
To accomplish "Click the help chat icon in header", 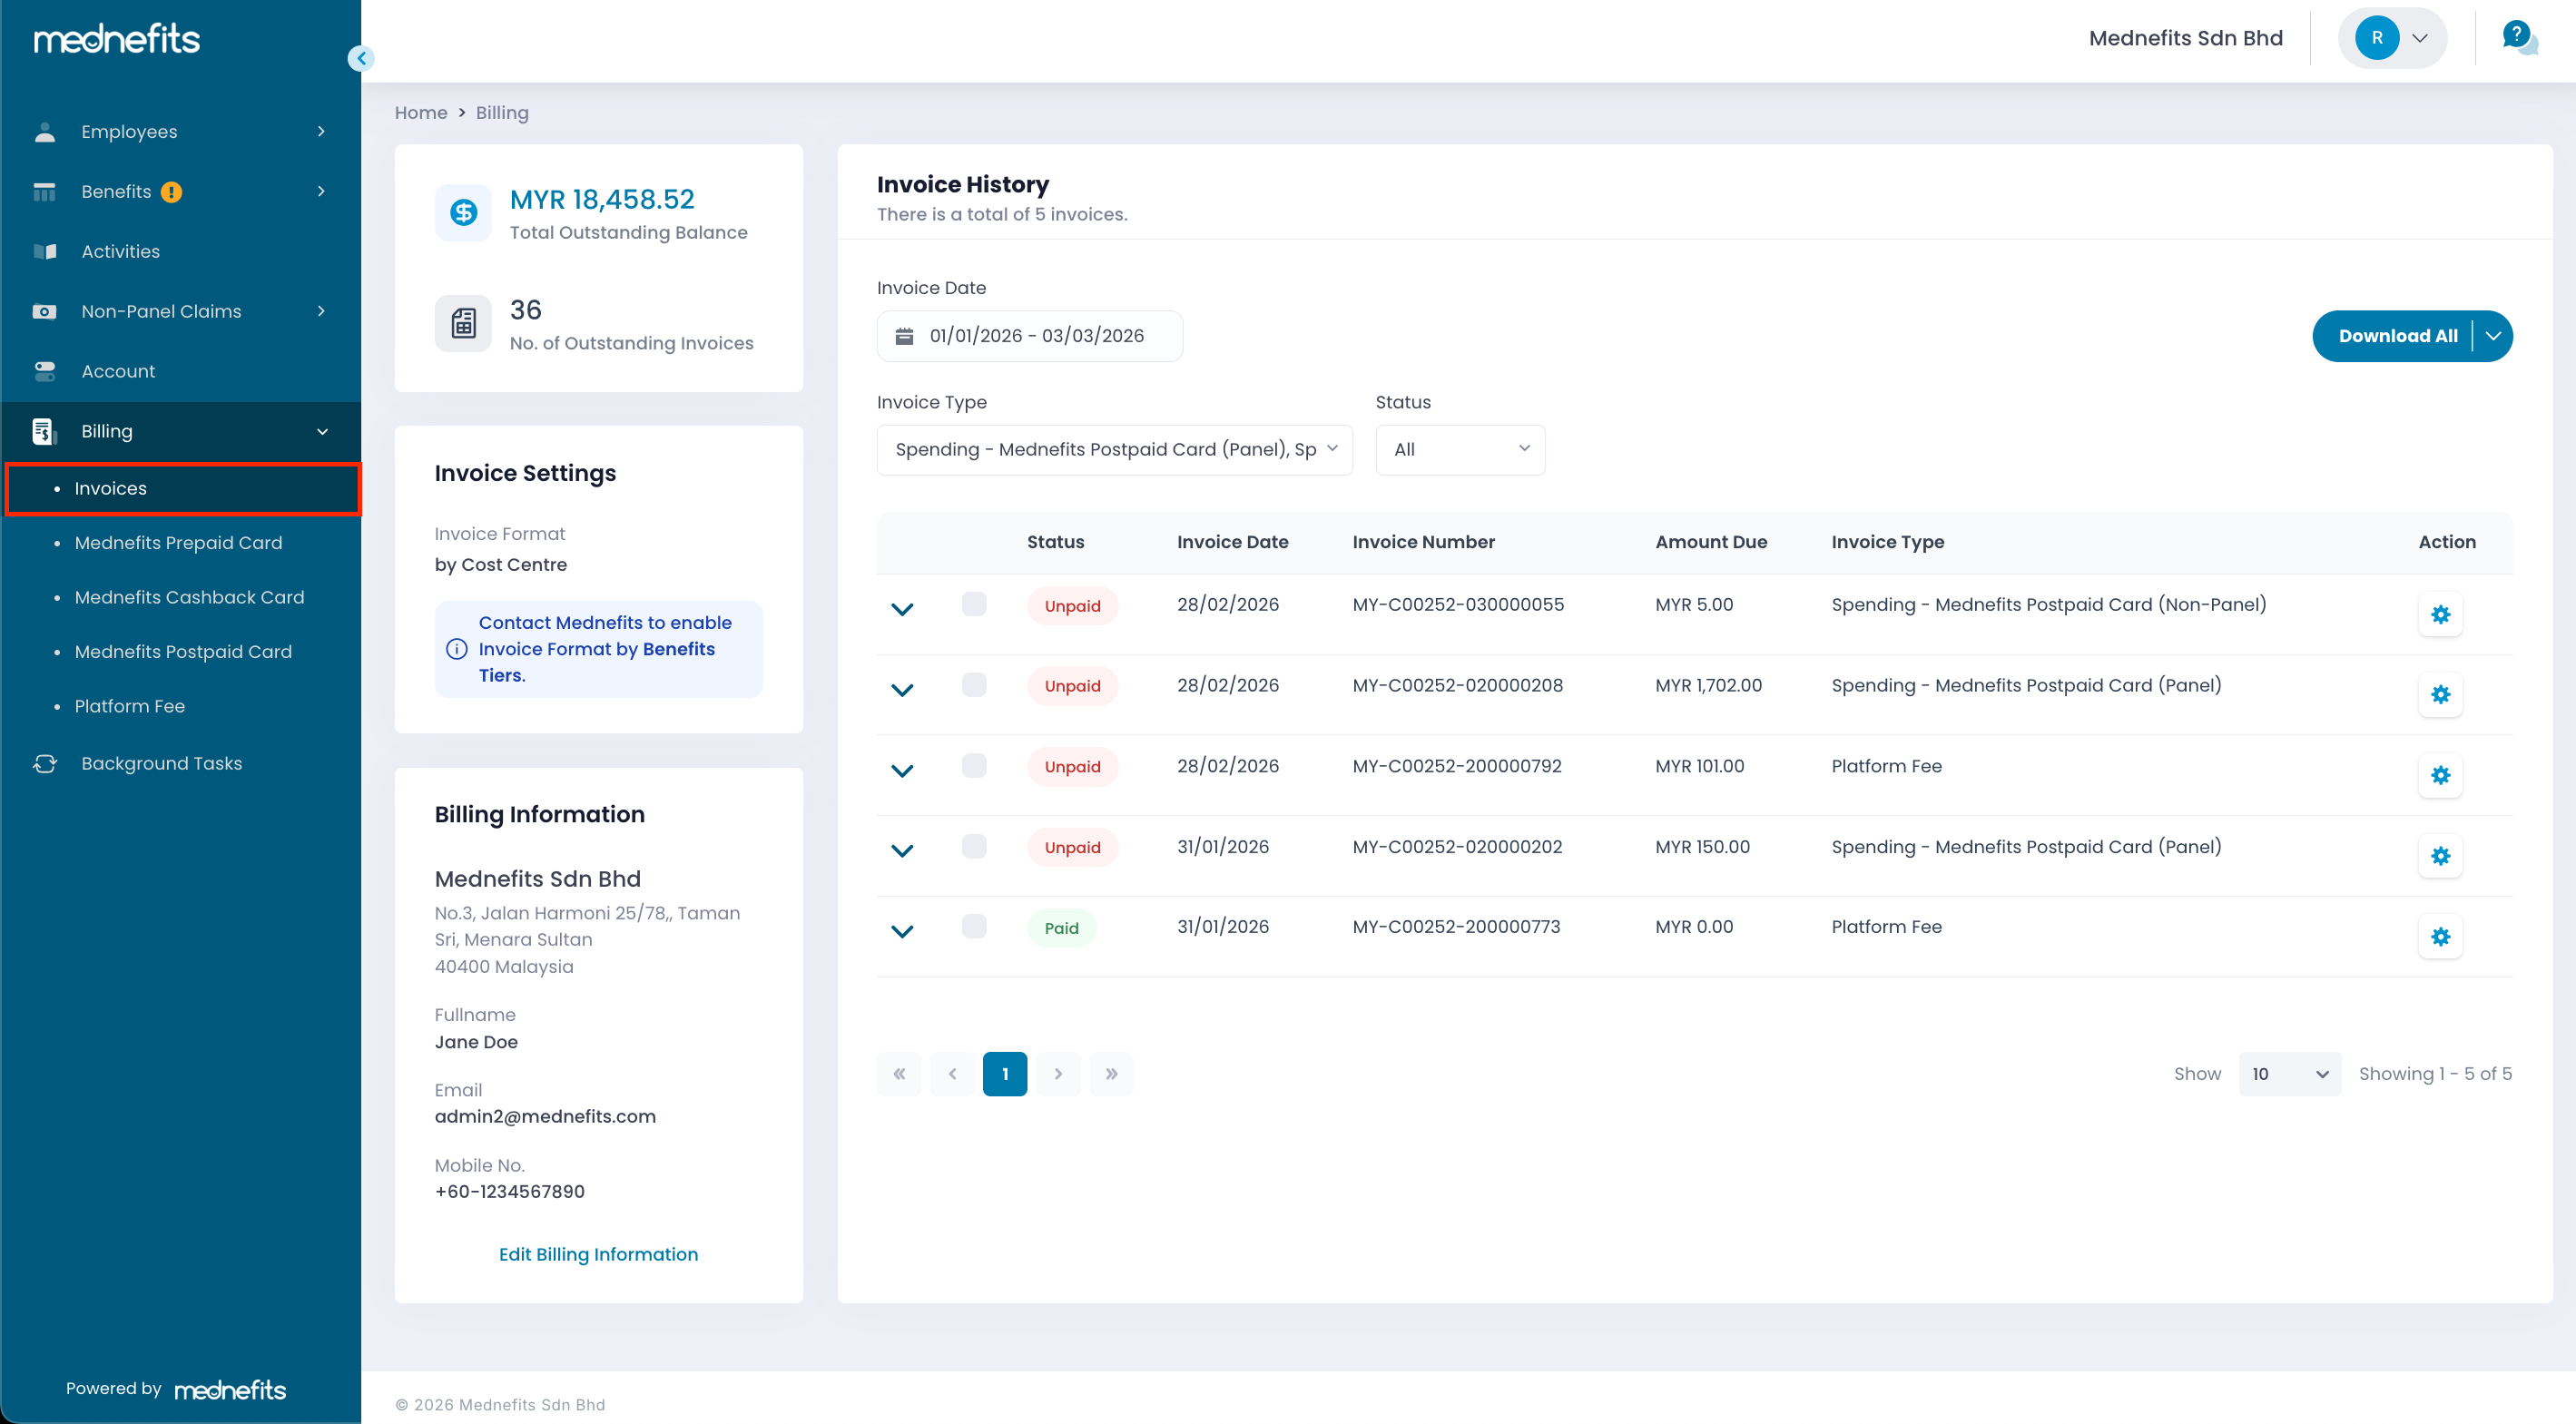I will click(2519, 38).
